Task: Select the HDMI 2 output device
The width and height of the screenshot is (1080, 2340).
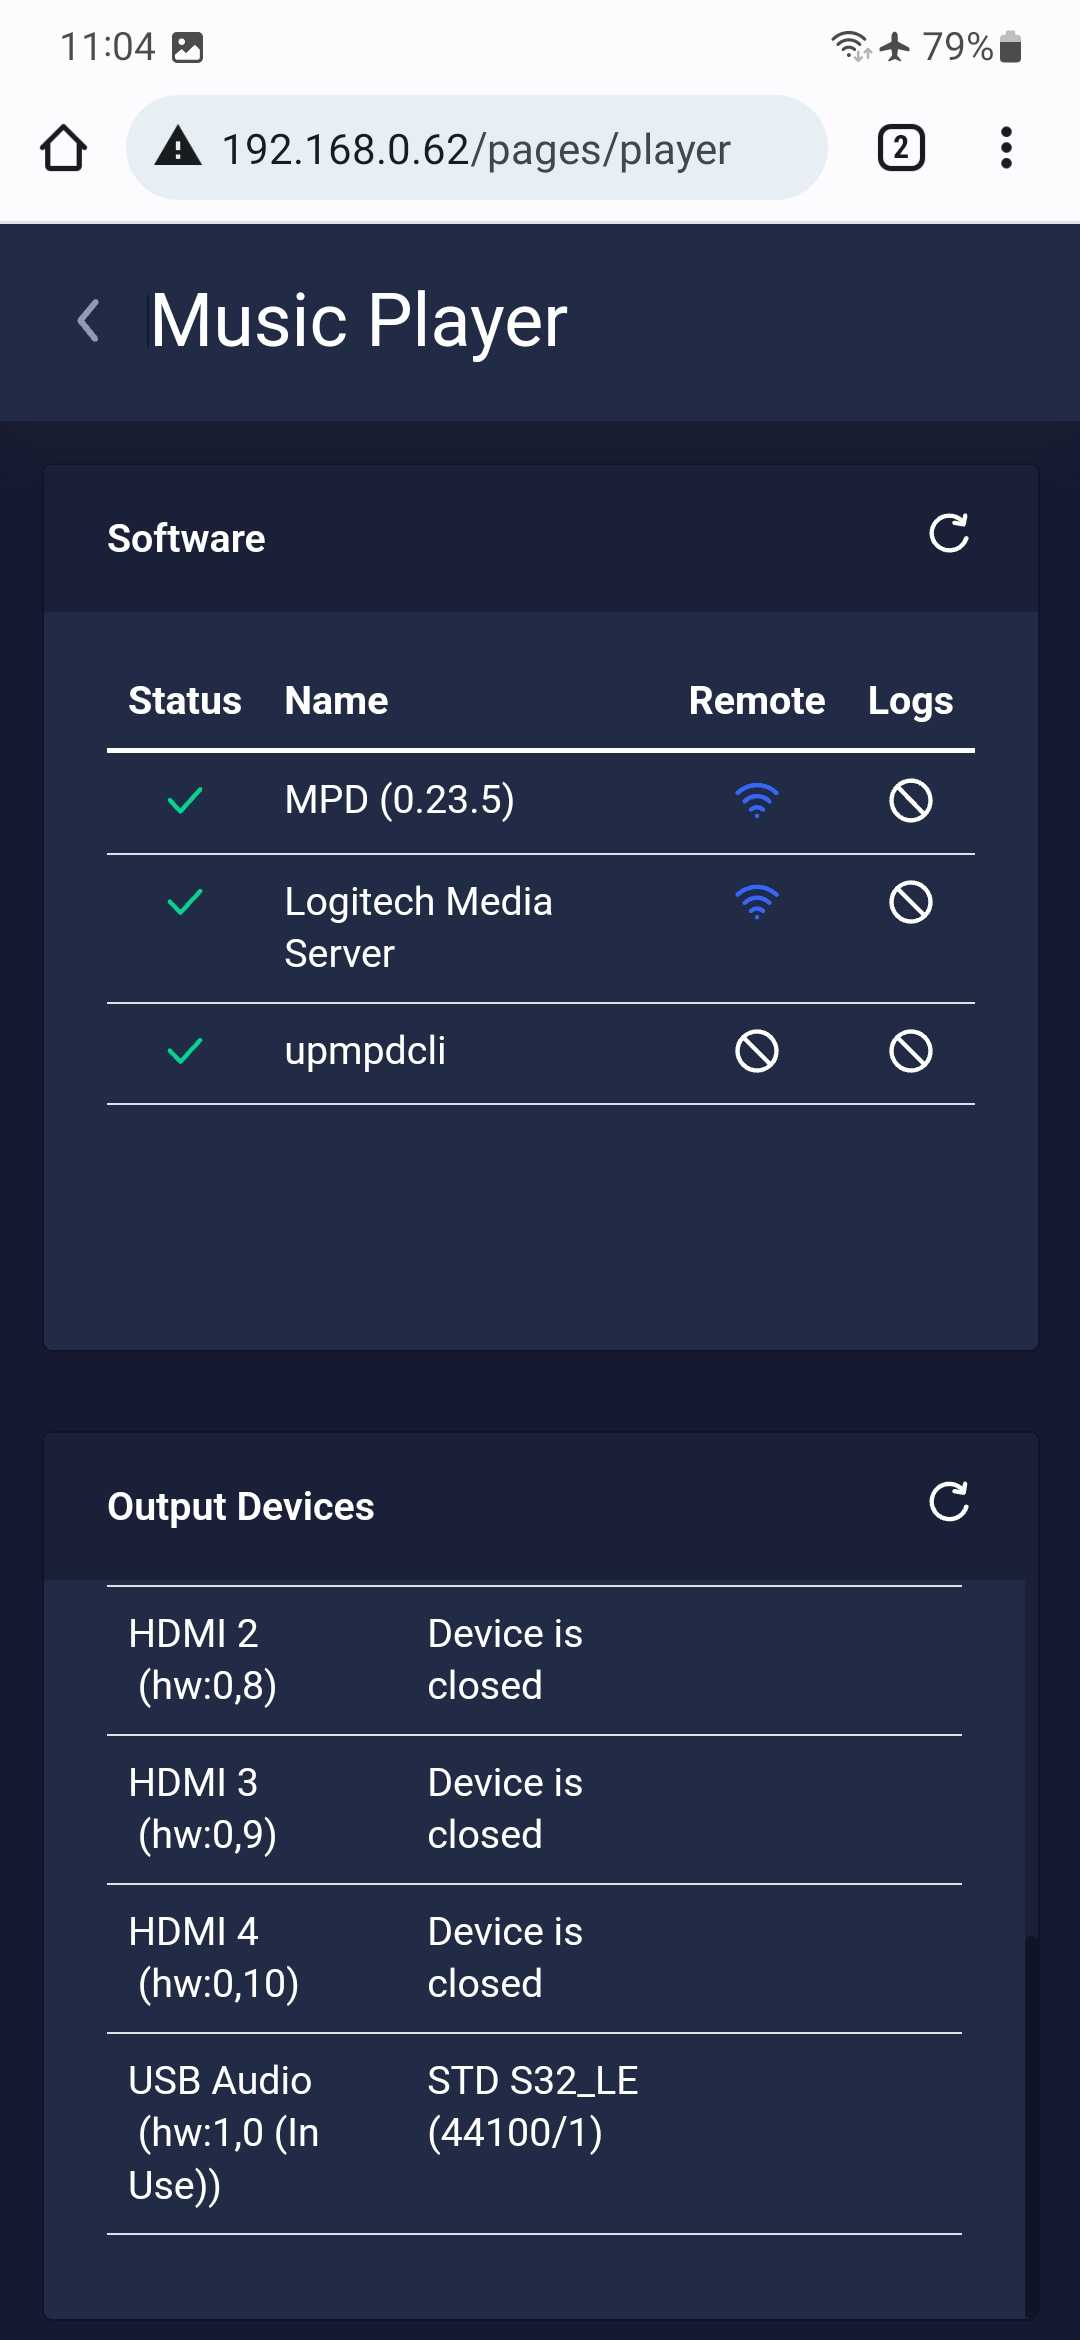Action: (534, 1661)
